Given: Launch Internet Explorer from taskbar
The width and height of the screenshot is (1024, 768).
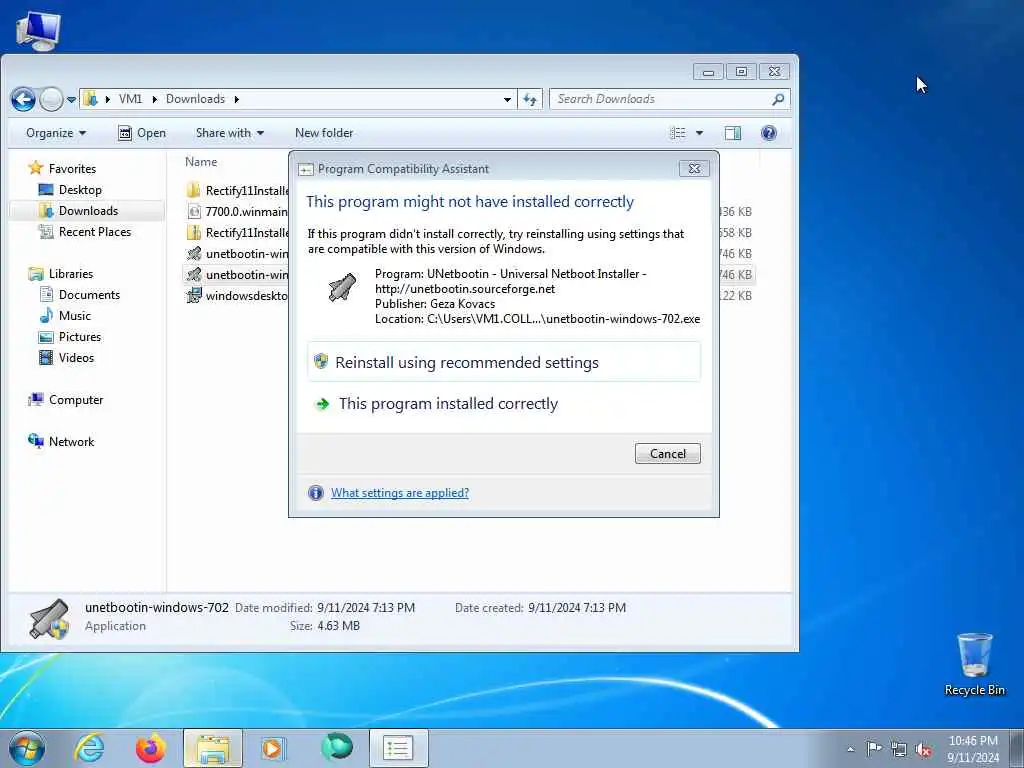Looking at the screenshot, I should (x=89, y=748).
